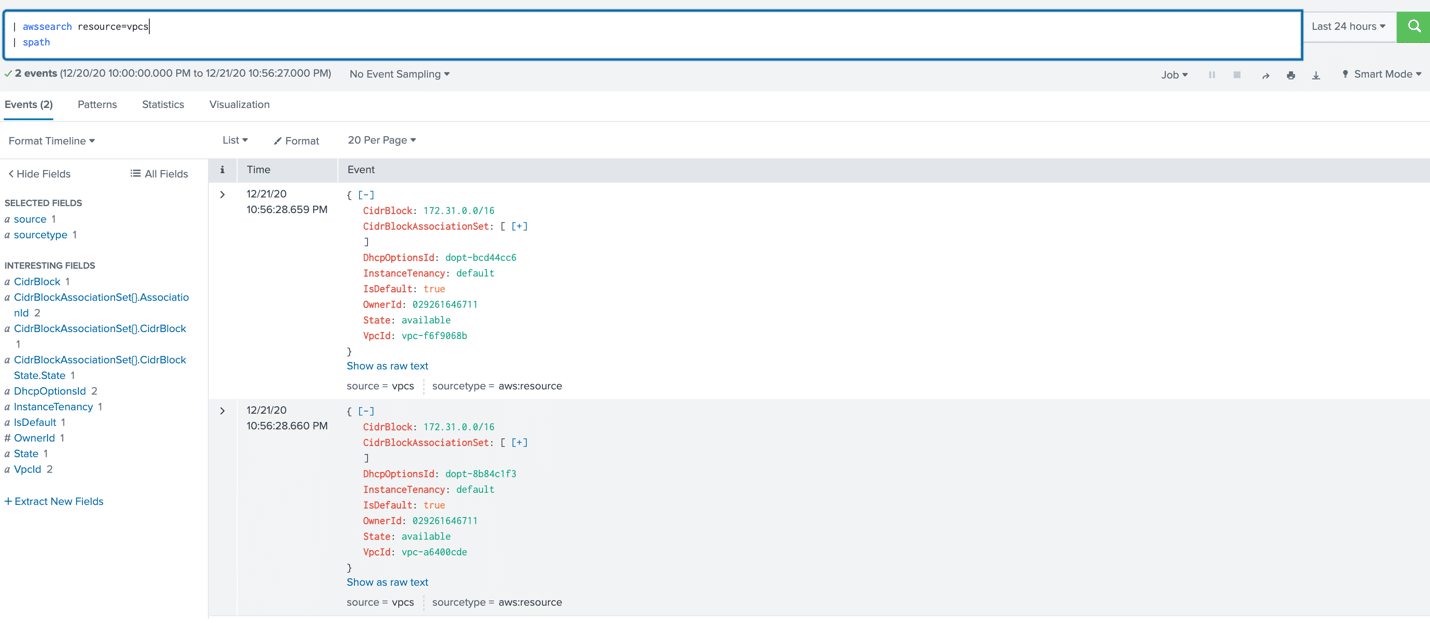Select the source field in sidebar
The height and width of the screenshot is (623, 1430).
point(30,219)
